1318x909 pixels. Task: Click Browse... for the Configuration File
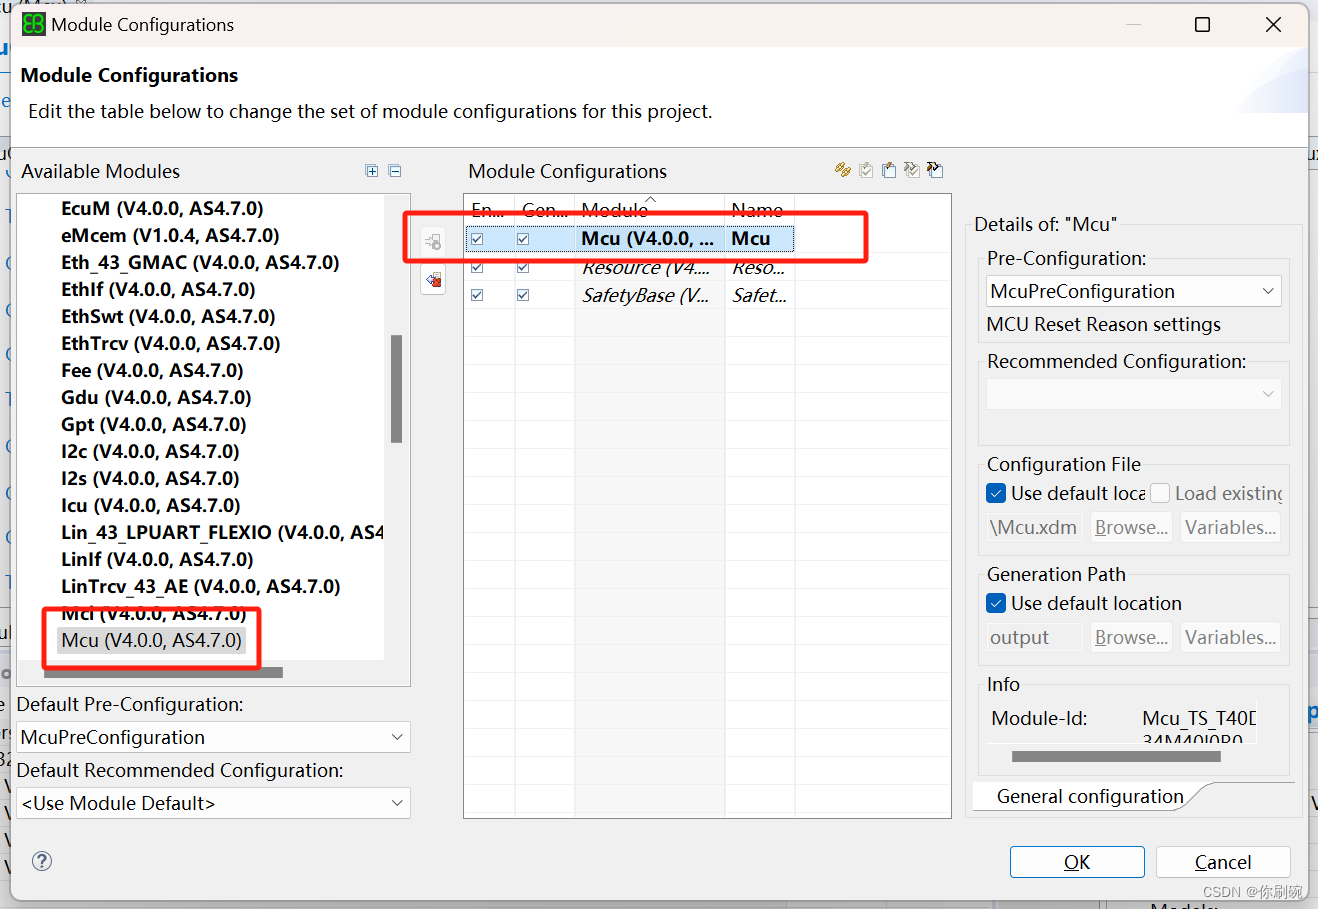(1131, 527)
